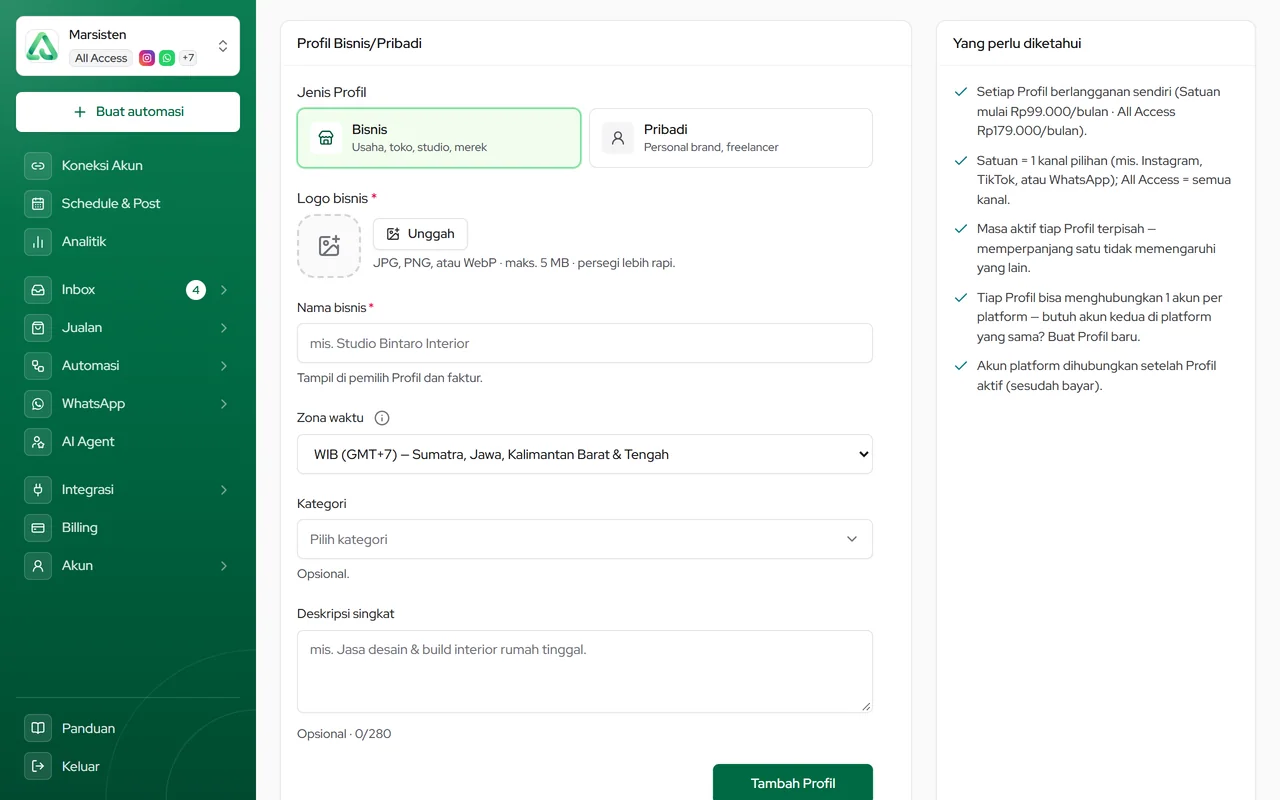Click the logo image placeholder

[x=329, y=246]
